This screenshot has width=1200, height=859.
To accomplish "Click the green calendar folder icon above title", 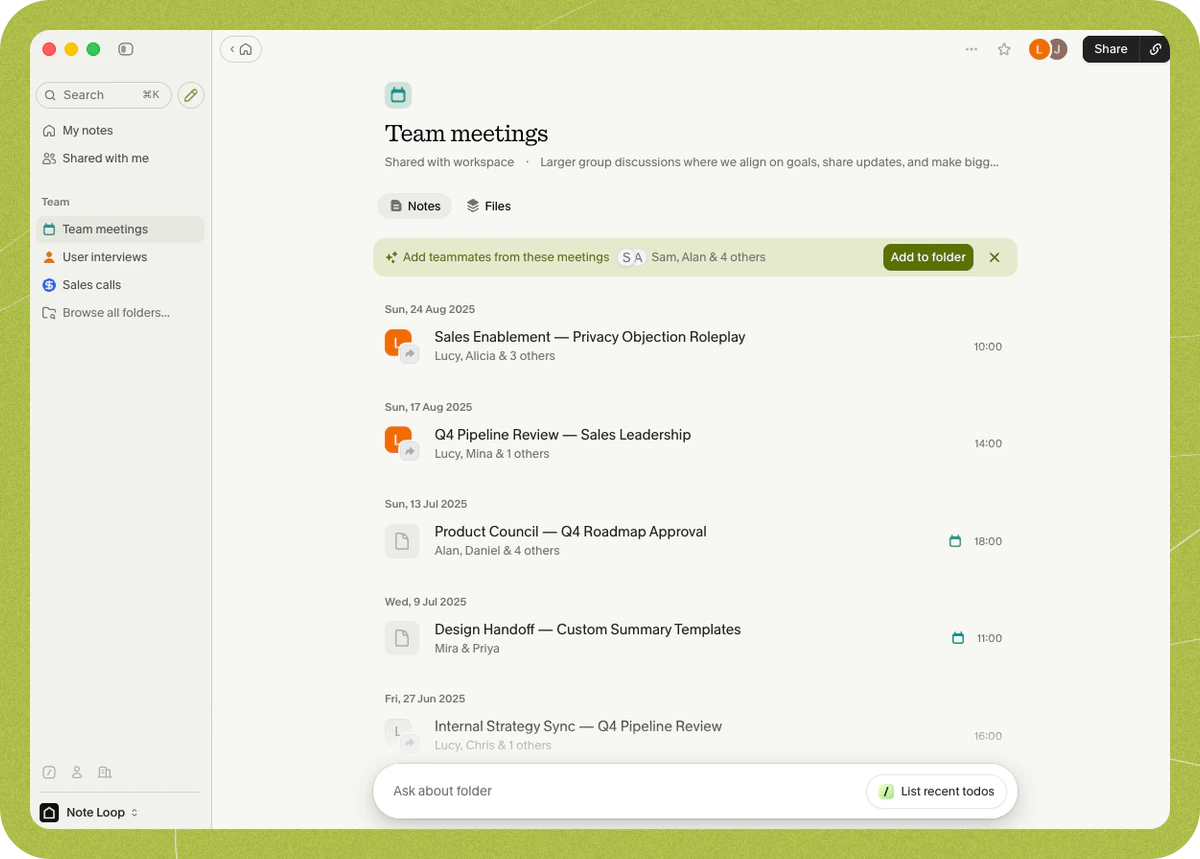I will click(398, 95).
